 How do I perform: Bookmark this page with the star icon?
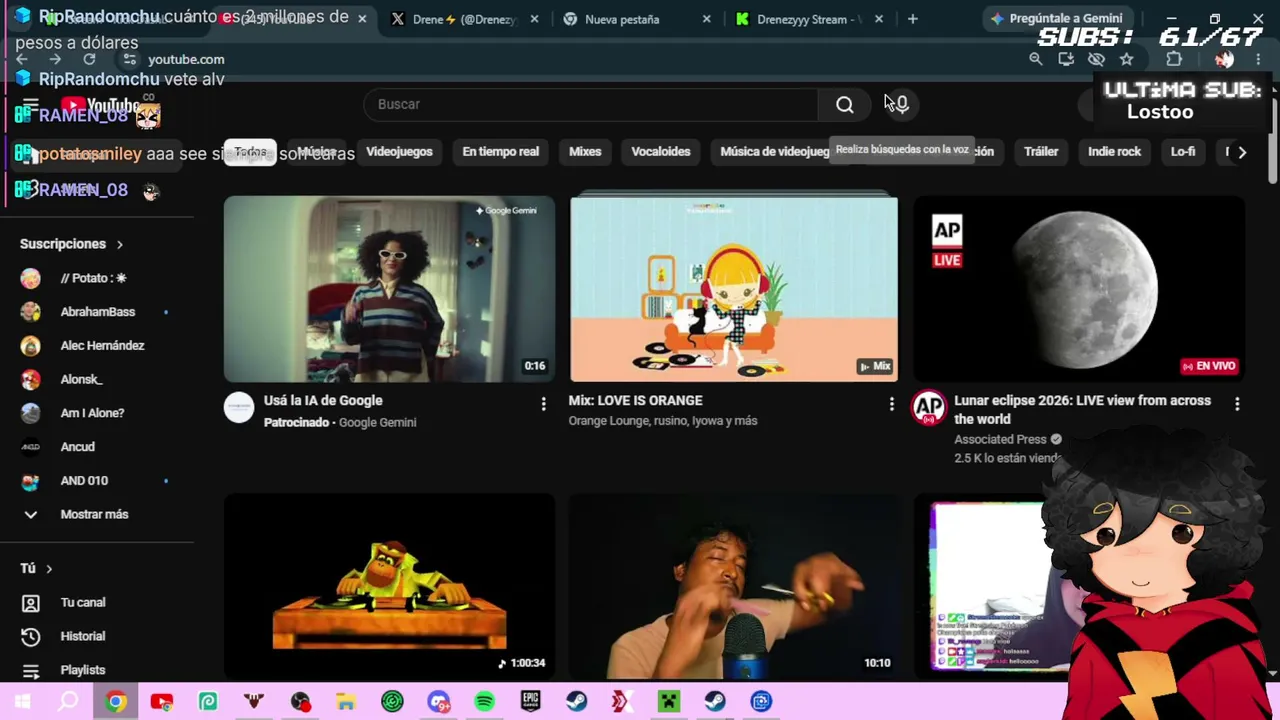(x=1126, y=59)
